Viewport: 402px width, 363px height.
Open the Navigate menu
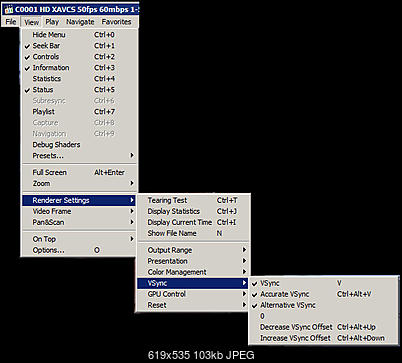[x=80, y=22]
